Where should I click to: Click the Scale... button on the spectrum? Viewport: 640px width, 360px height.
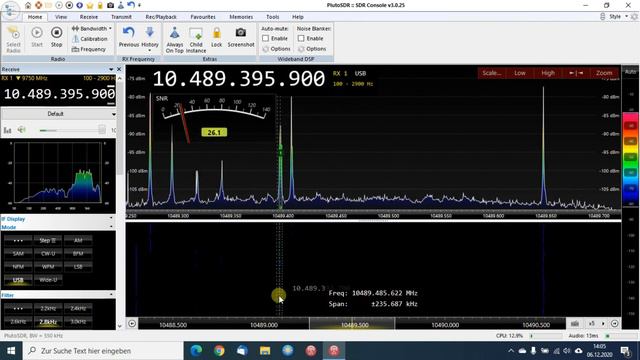pos(492,73)
